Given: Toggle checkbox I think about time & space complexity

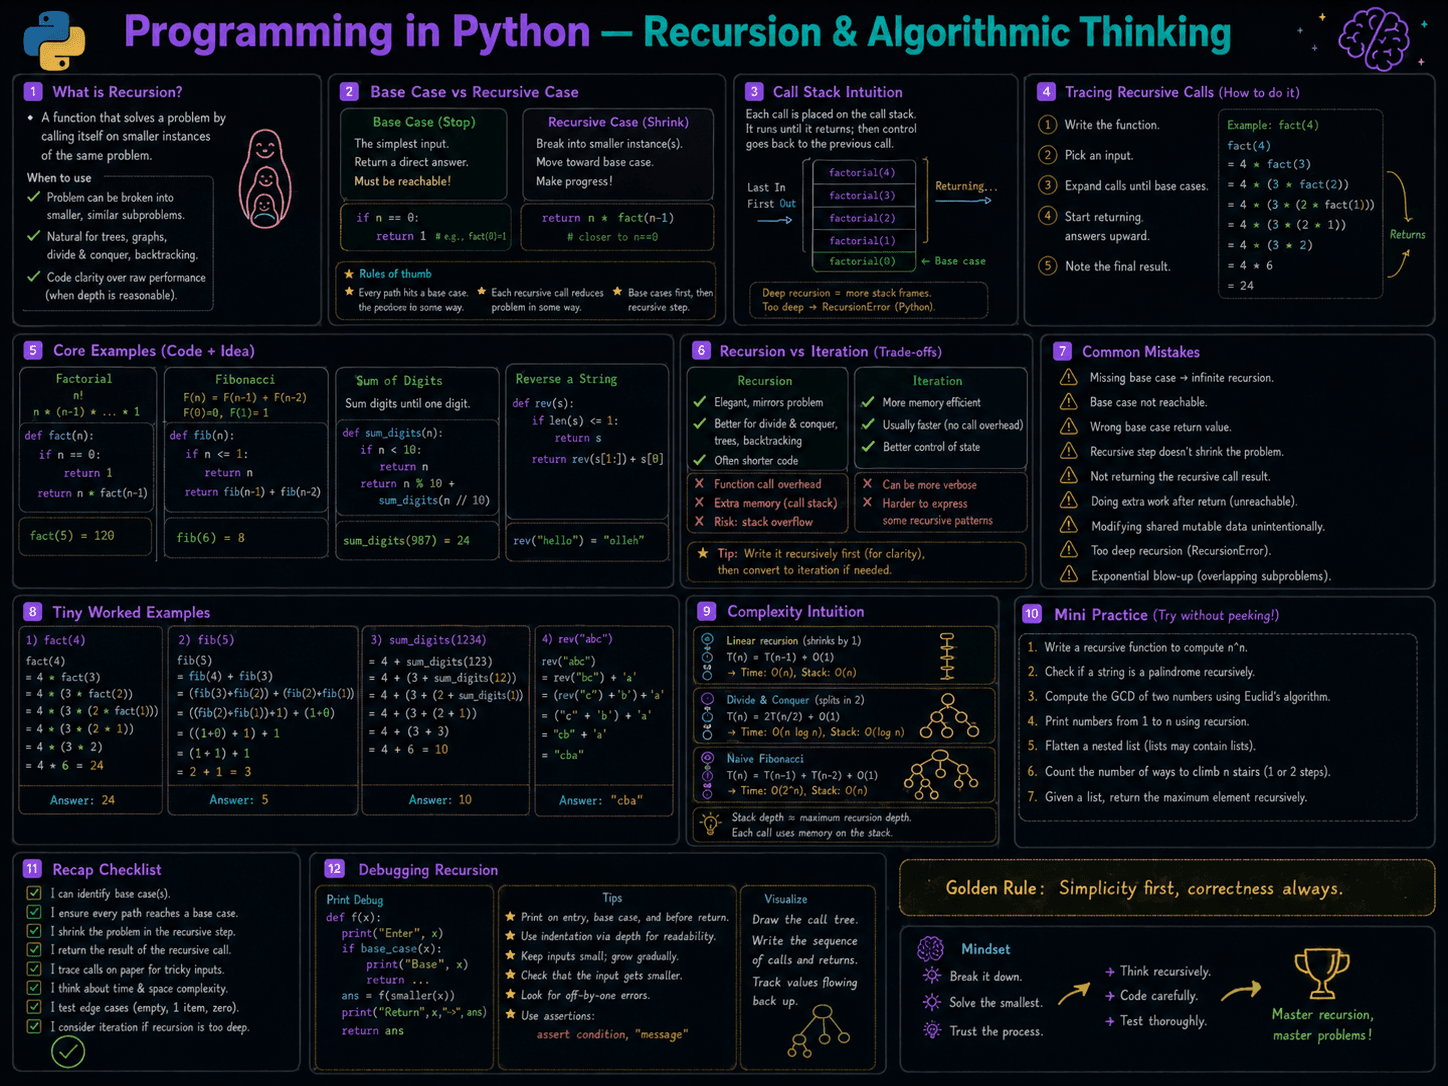Looking at the screenshot, I should [34, 988].
